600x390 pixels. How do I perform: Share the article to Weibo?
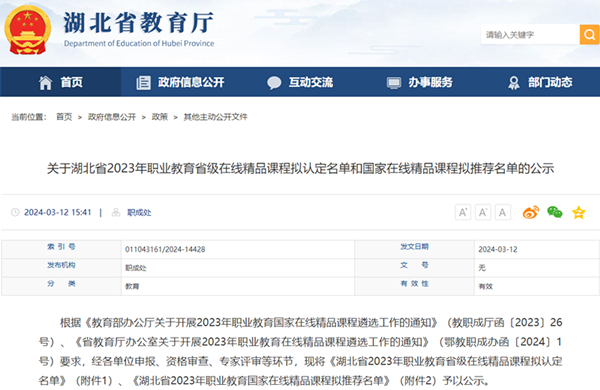click(x=531, y=212)
